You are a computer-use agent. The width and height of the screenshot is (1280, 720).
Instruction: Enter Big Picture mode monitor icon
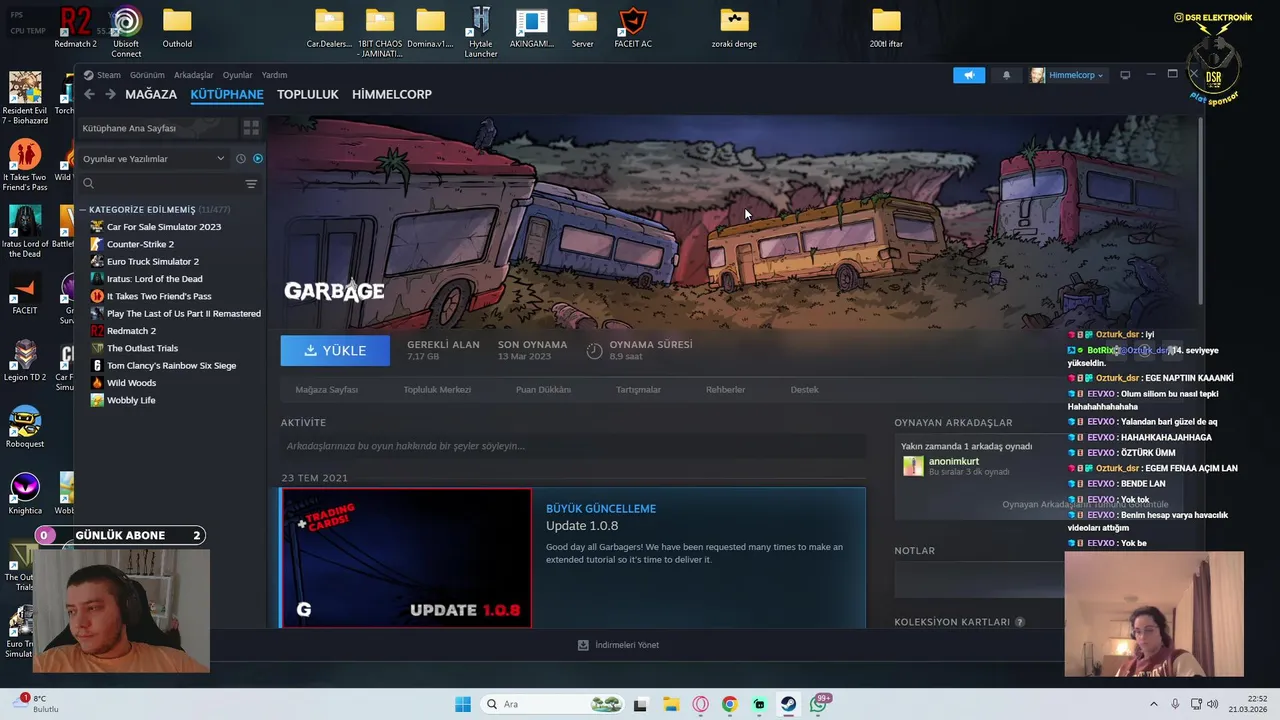[x=1125, y=75]
